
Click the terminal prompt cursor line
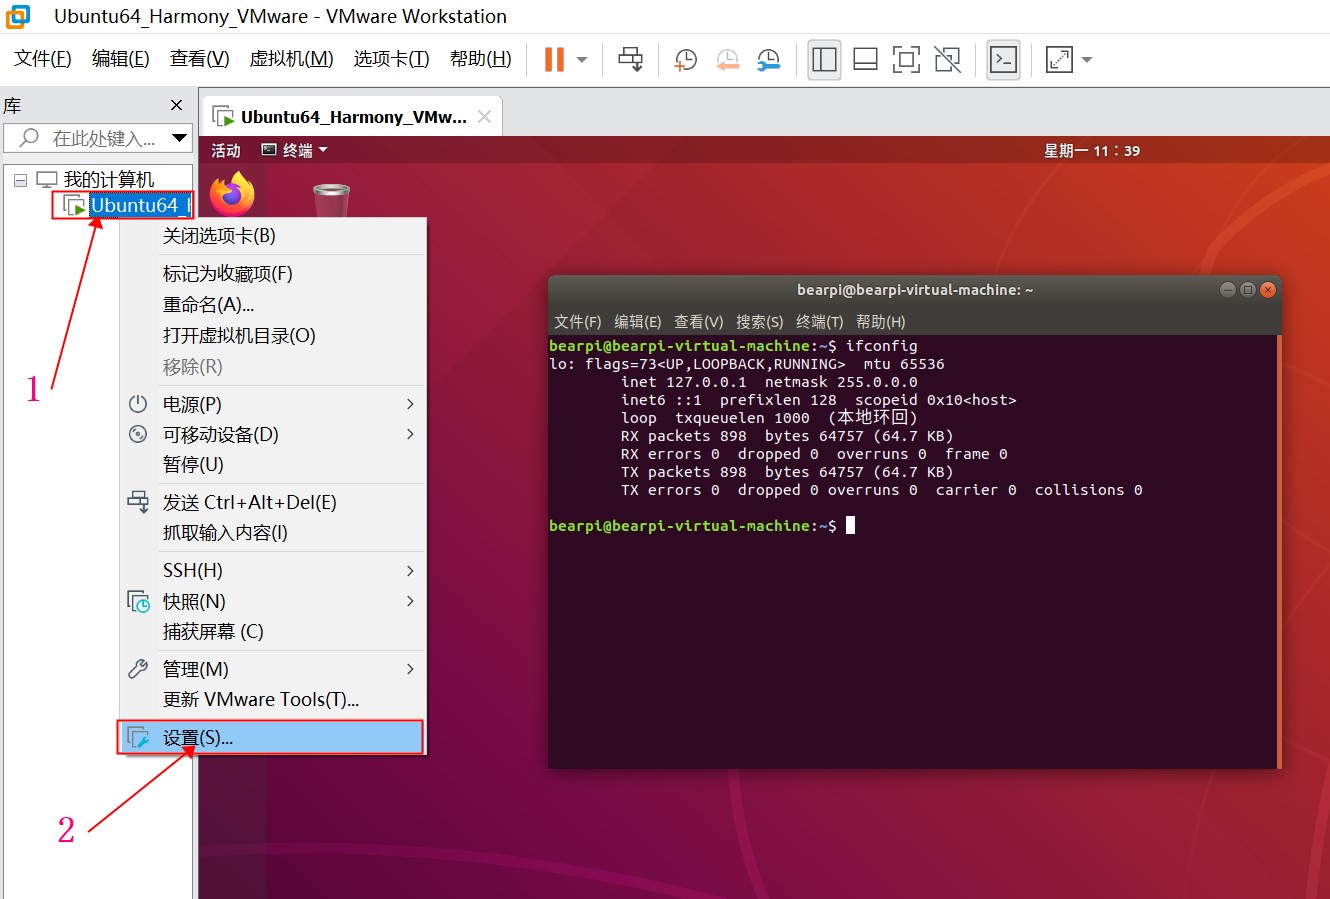coord(702,526)
